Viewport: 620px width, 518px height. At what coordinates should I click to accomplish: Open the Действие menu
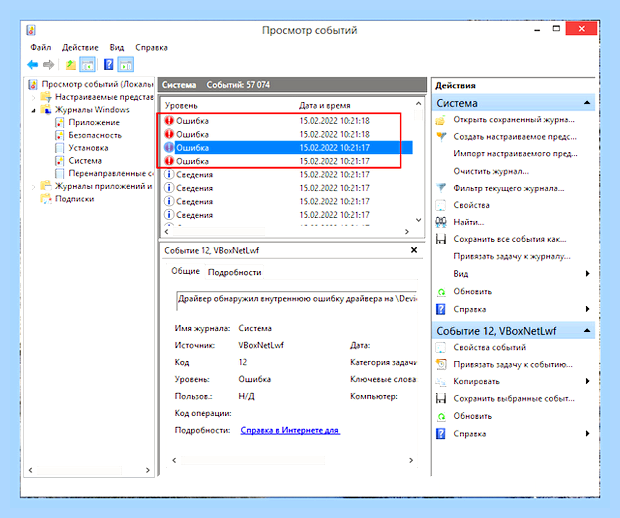pyautogui.click(x=80, y=47)
